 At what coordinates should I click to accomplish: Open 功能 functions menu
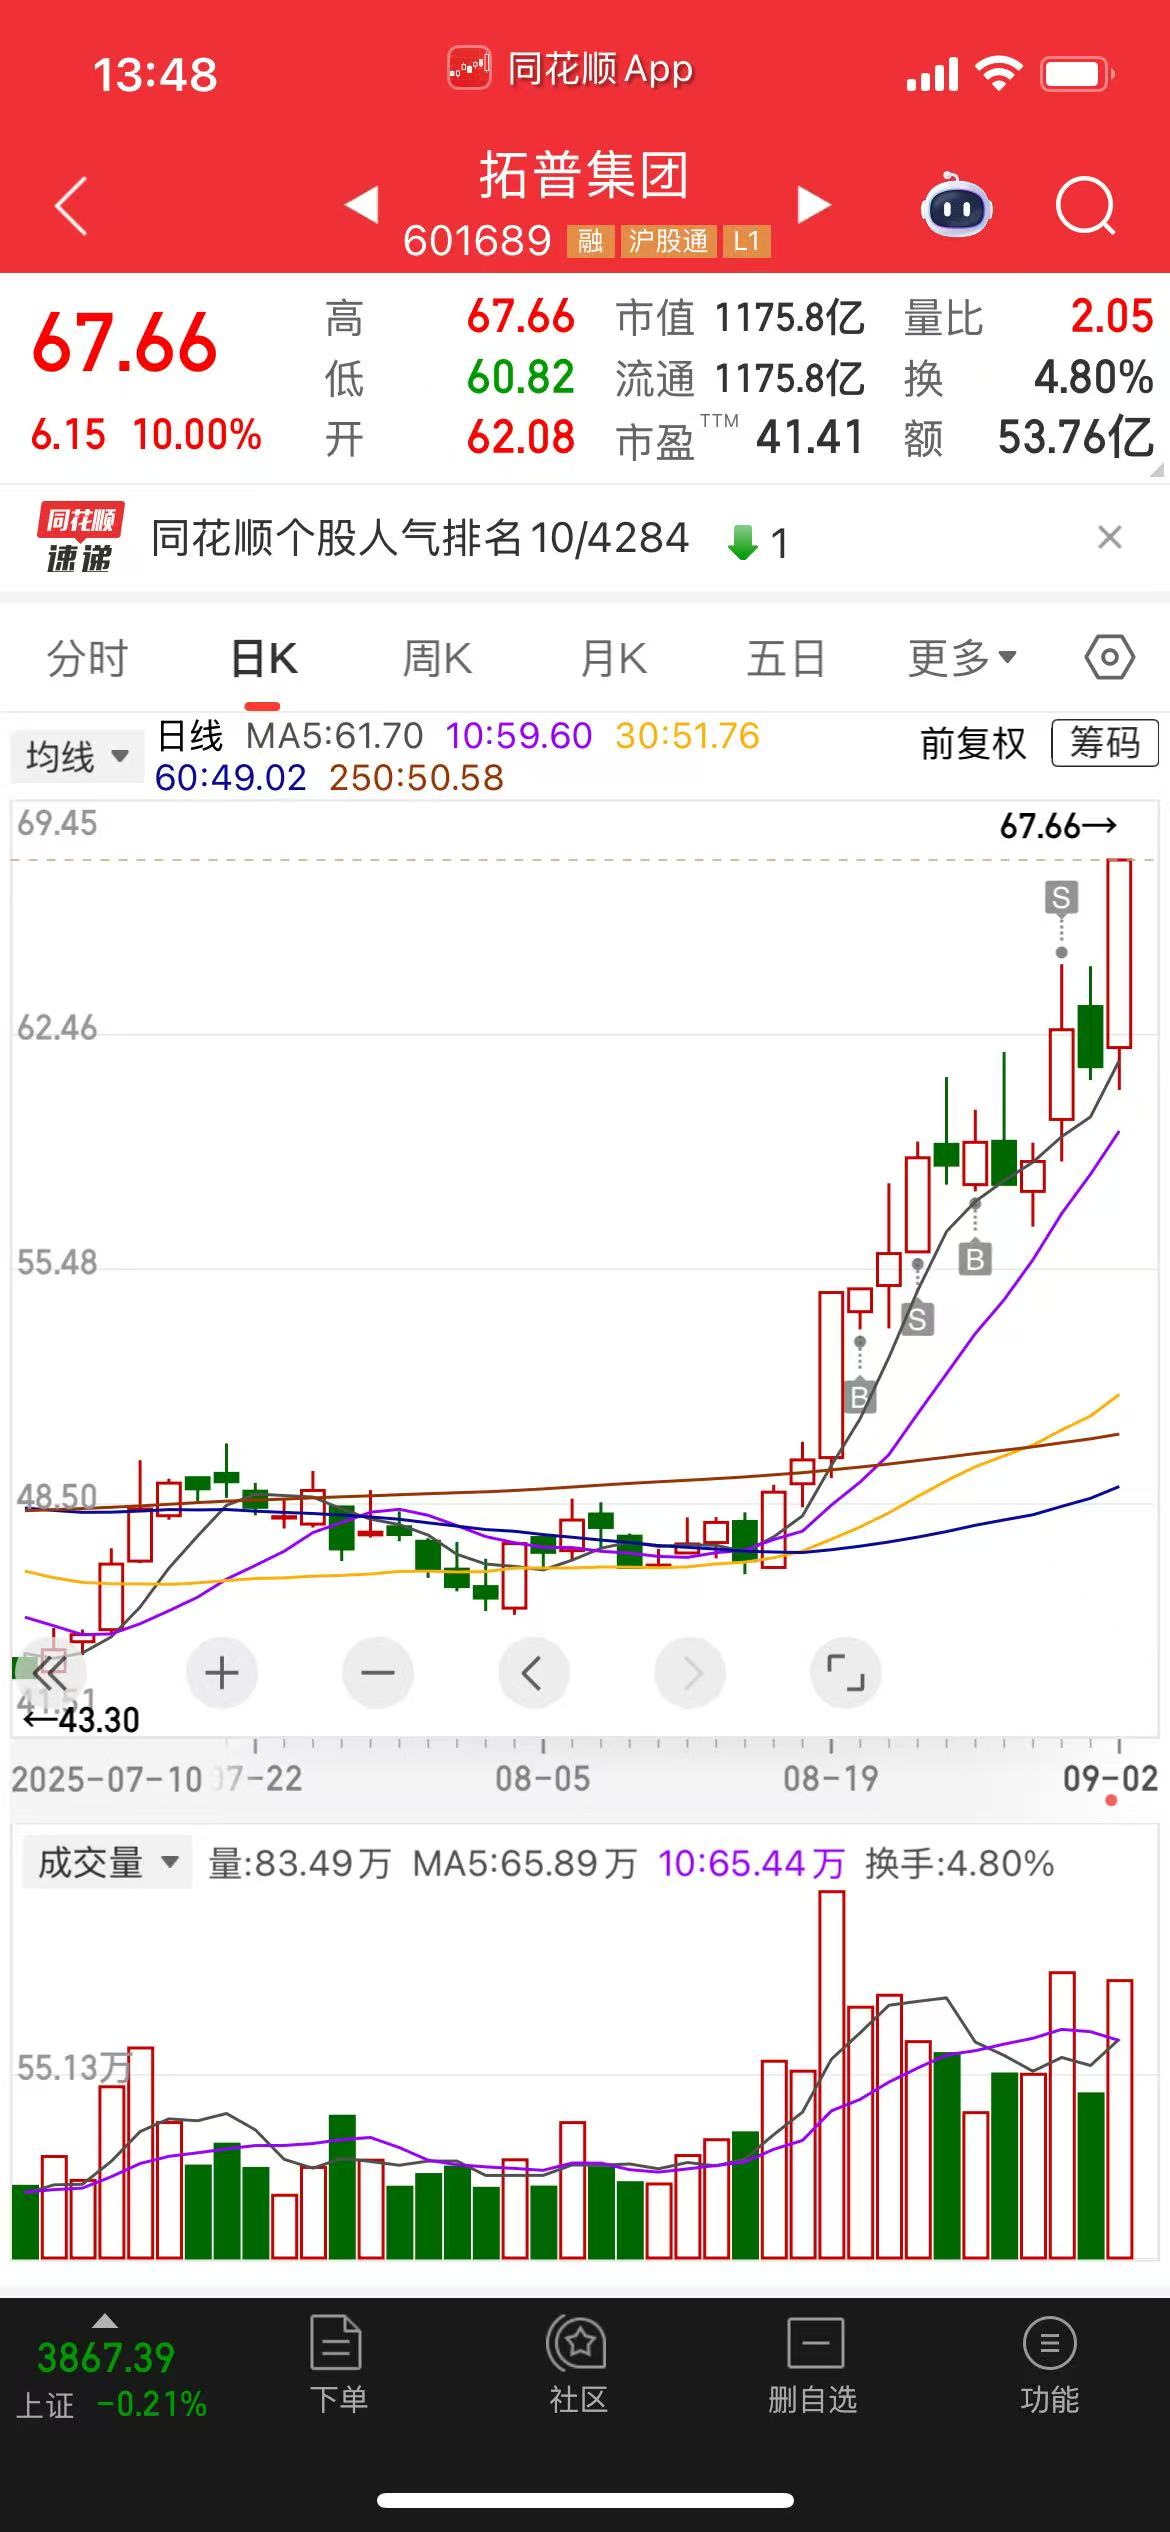(x=1049, y=2365)
